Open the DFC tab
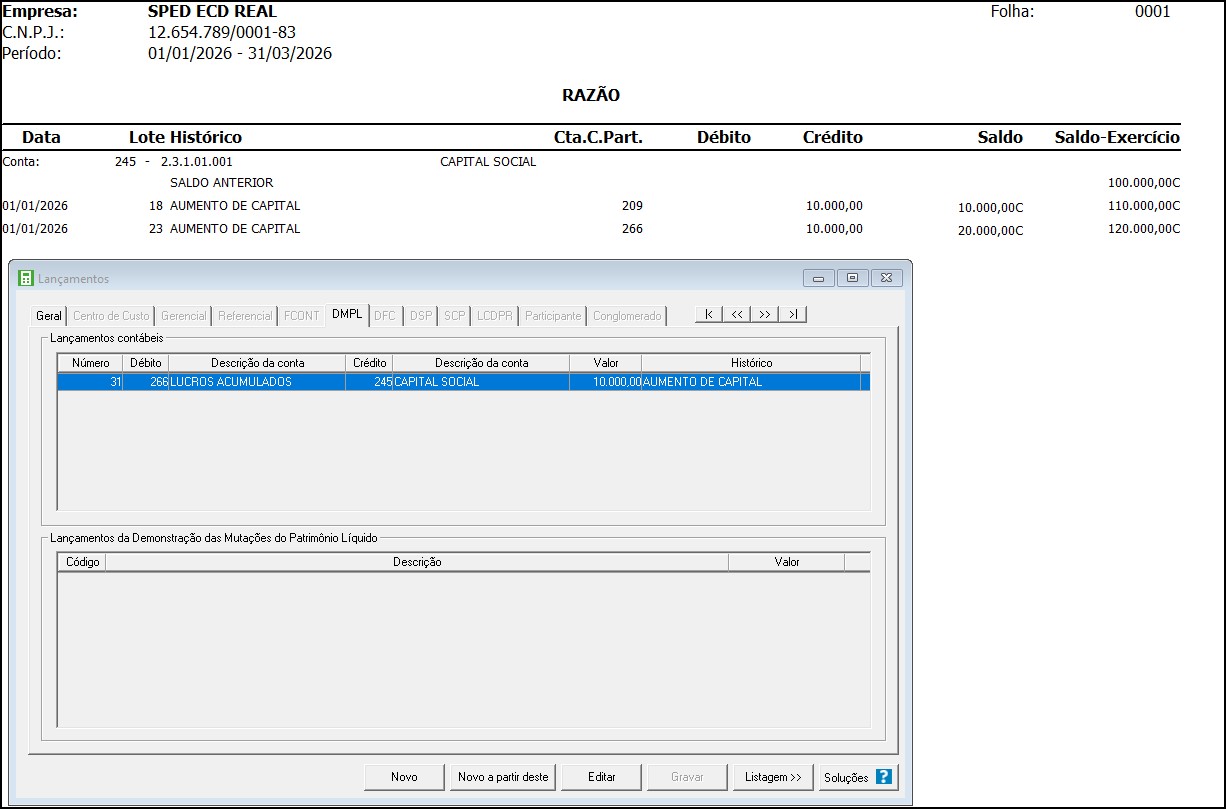This screenshot has width=1226, height=809. coord(385,316)
